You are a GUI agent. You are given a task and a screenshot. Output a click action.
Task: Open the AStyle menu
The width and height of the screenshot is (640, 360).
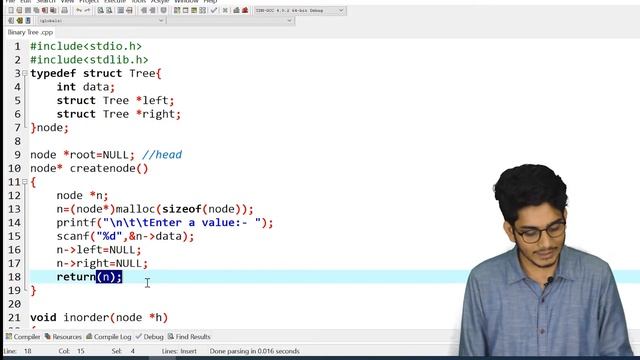coord(160,2)
